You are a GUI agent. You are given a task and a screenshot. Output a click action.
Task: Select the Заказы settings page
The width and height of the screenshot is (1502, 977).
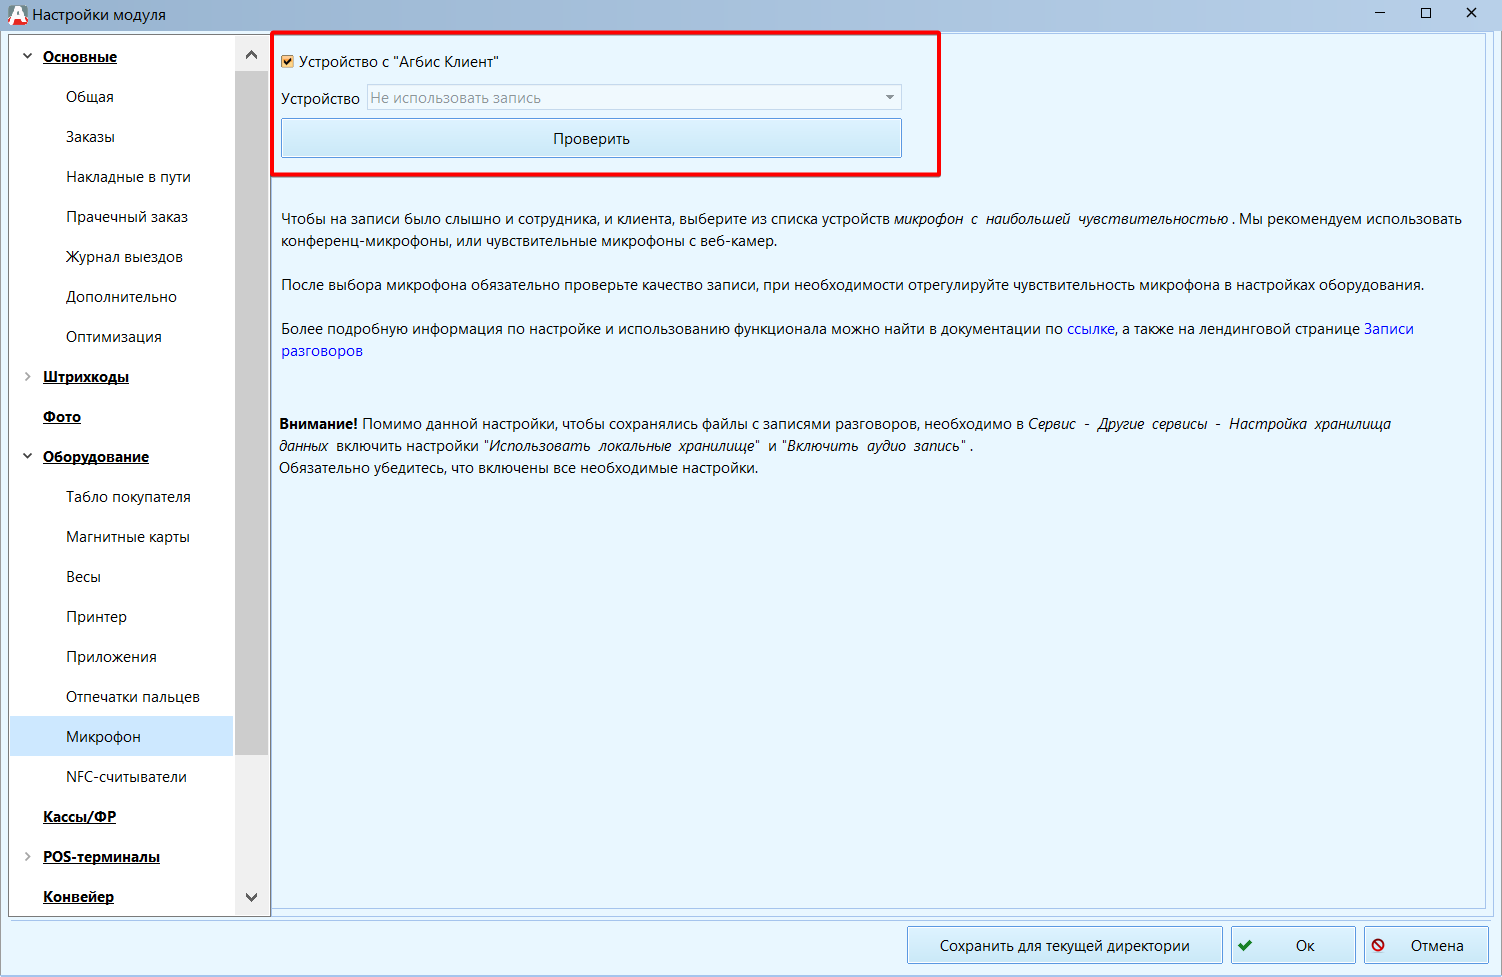(x=90, y=137)
